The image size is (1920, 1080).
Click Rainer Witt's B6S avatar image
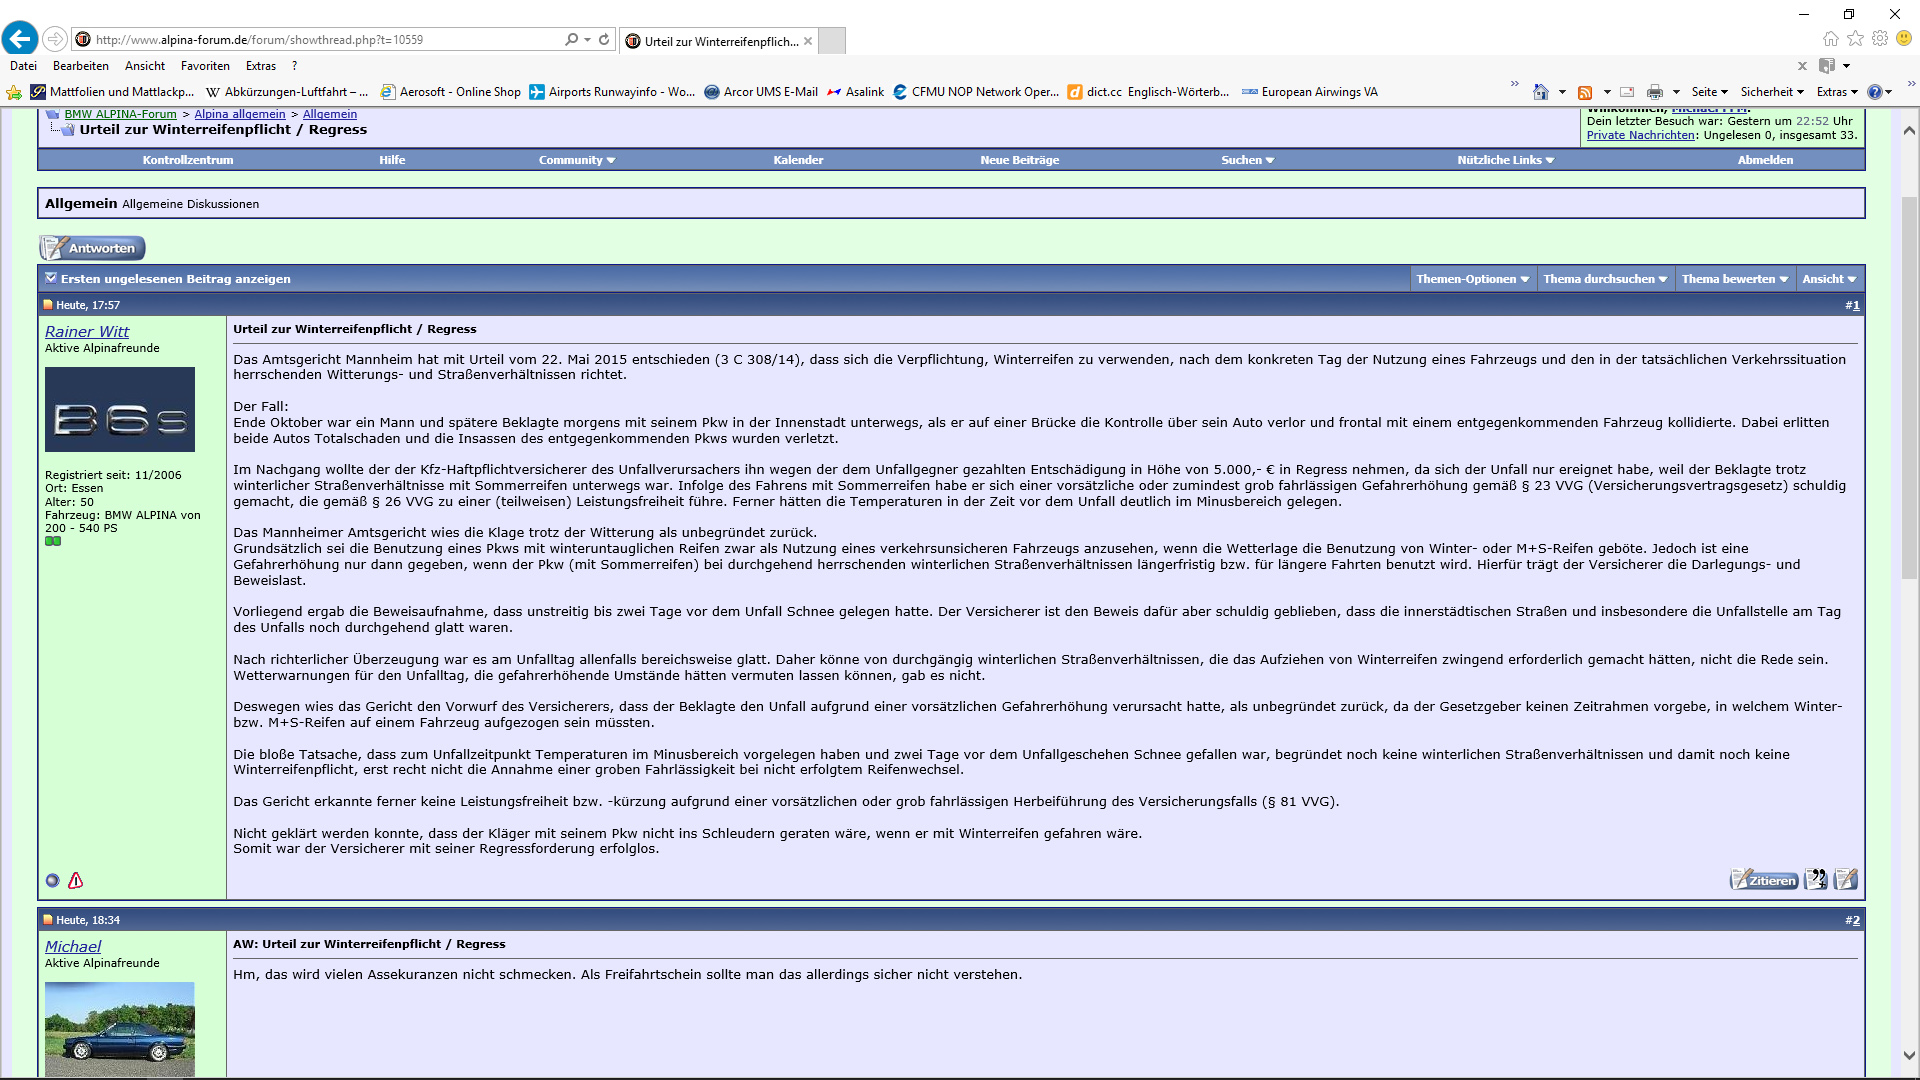click(x=120, y=409)
